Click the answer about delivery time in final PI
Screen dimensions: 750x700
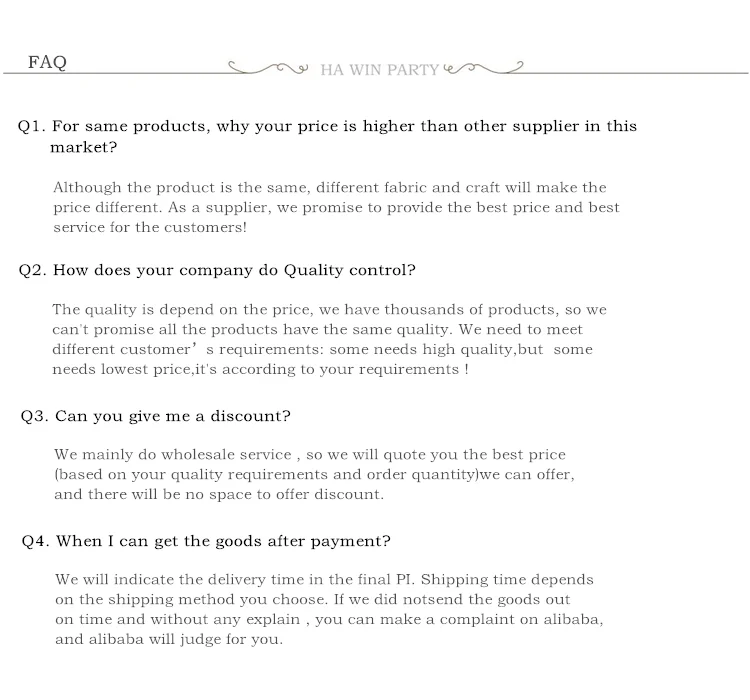pyautogui.click(x=328, y=609)
